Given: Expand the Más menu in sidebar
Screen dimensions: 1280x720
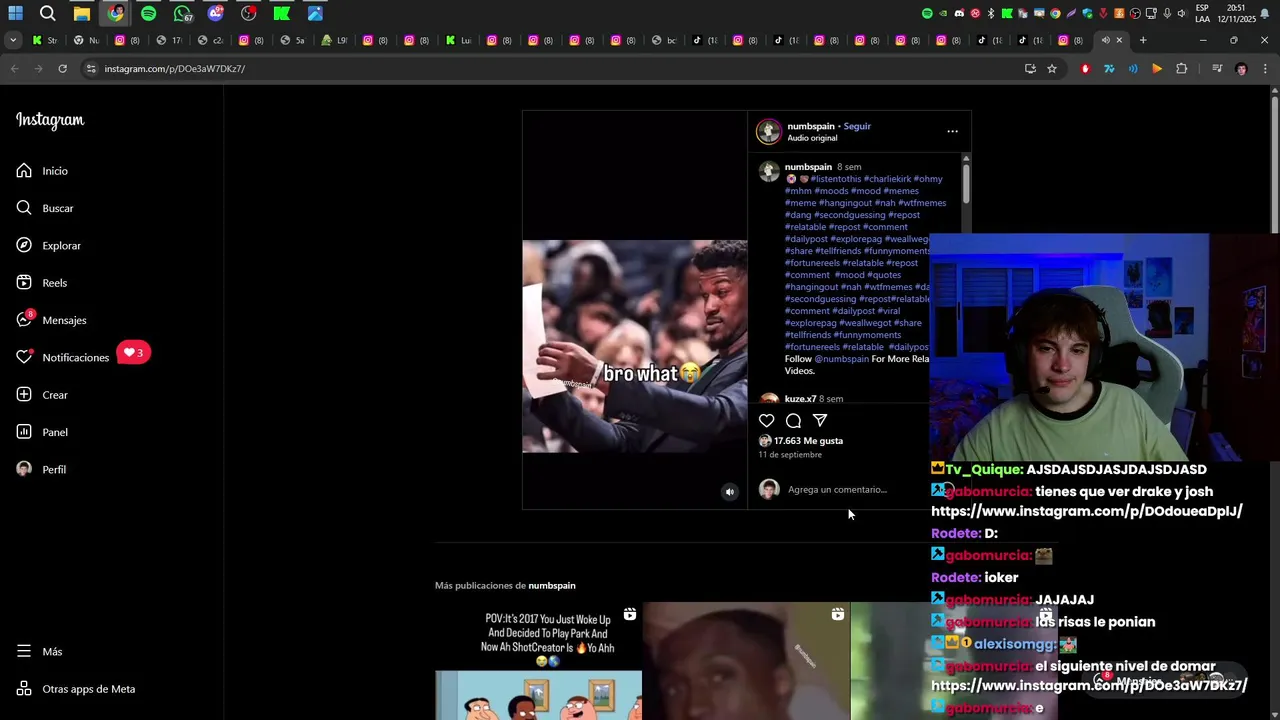Looking at the screenshot, I should (x=39, y=651).
